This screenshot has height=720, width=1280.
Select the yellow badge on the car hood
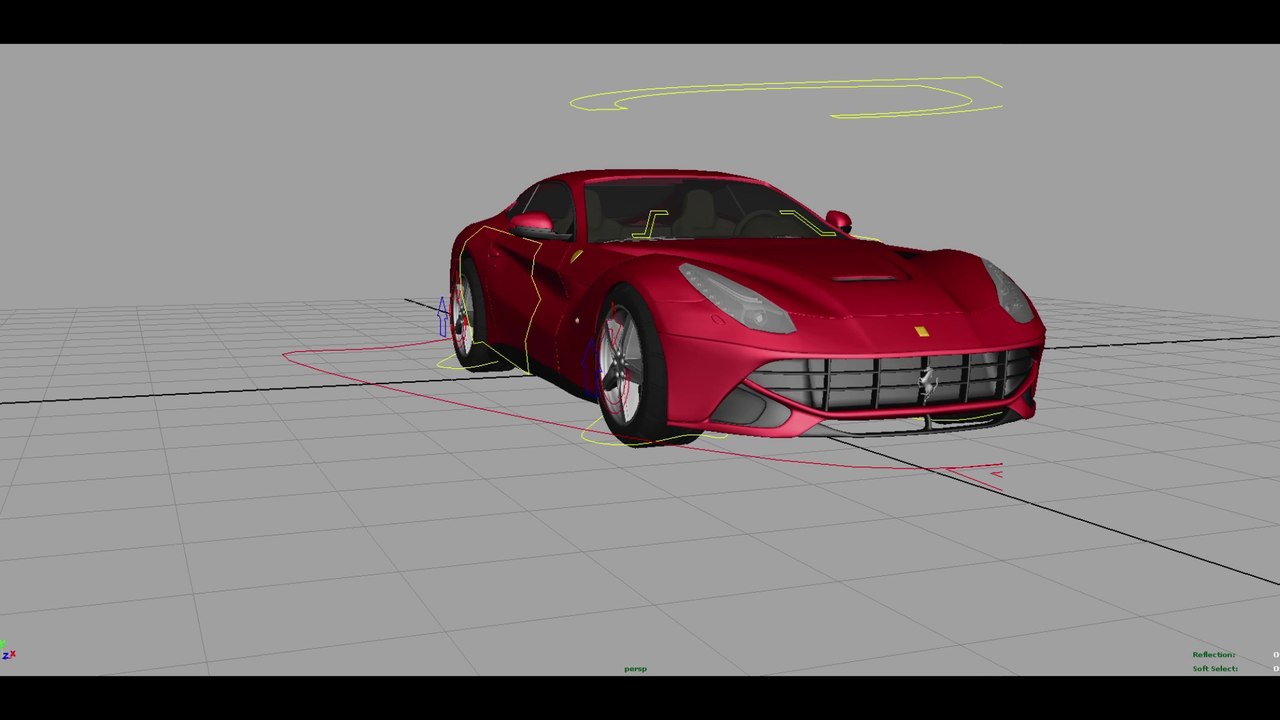click(921, 331)
